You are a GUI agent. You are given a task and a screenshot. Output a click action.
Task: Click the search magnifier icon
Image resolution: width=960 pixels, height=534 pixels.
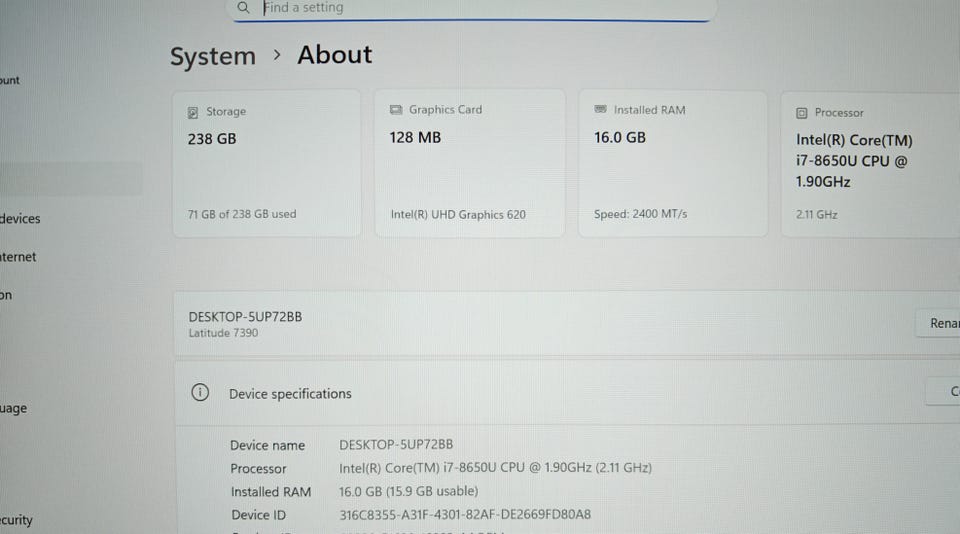click(x=243, y=7)
